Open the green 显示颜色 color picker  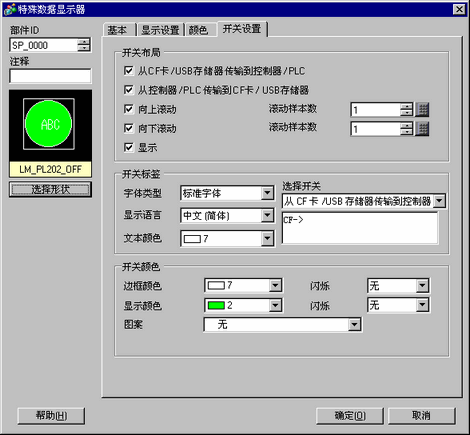click(244, 305)
